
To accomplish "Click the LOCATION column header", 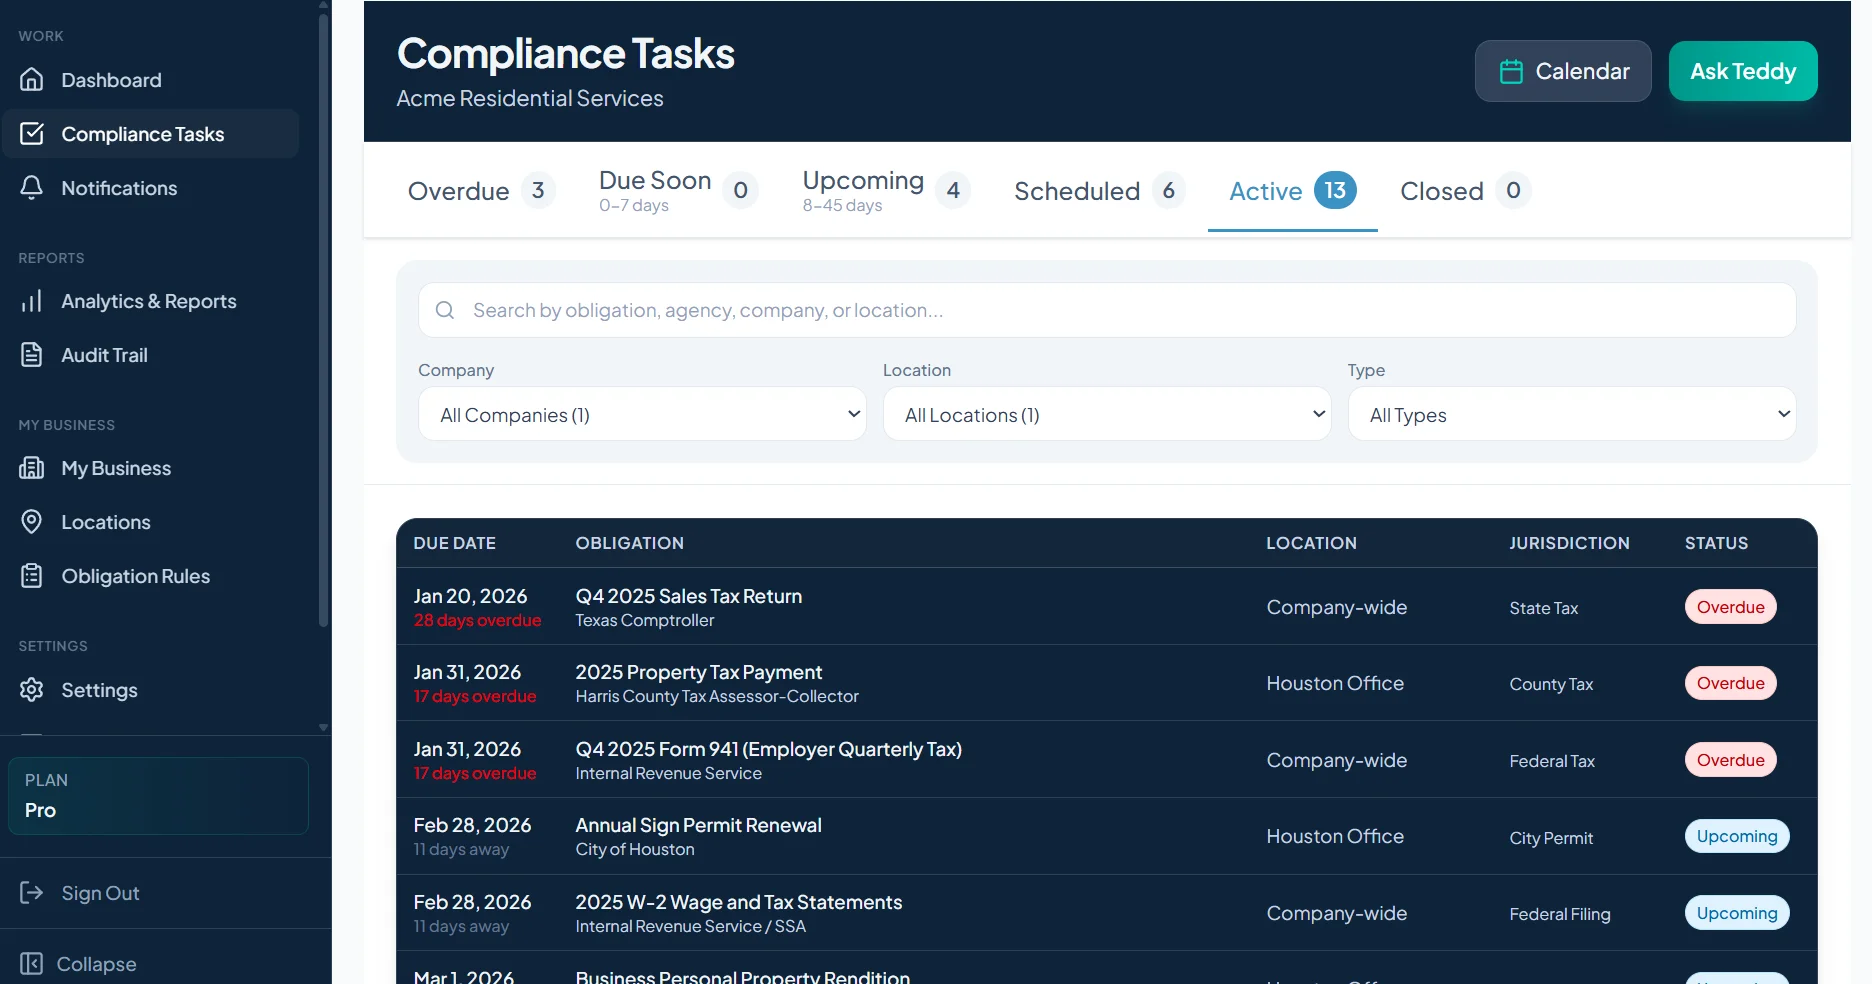I will 1312,543.
